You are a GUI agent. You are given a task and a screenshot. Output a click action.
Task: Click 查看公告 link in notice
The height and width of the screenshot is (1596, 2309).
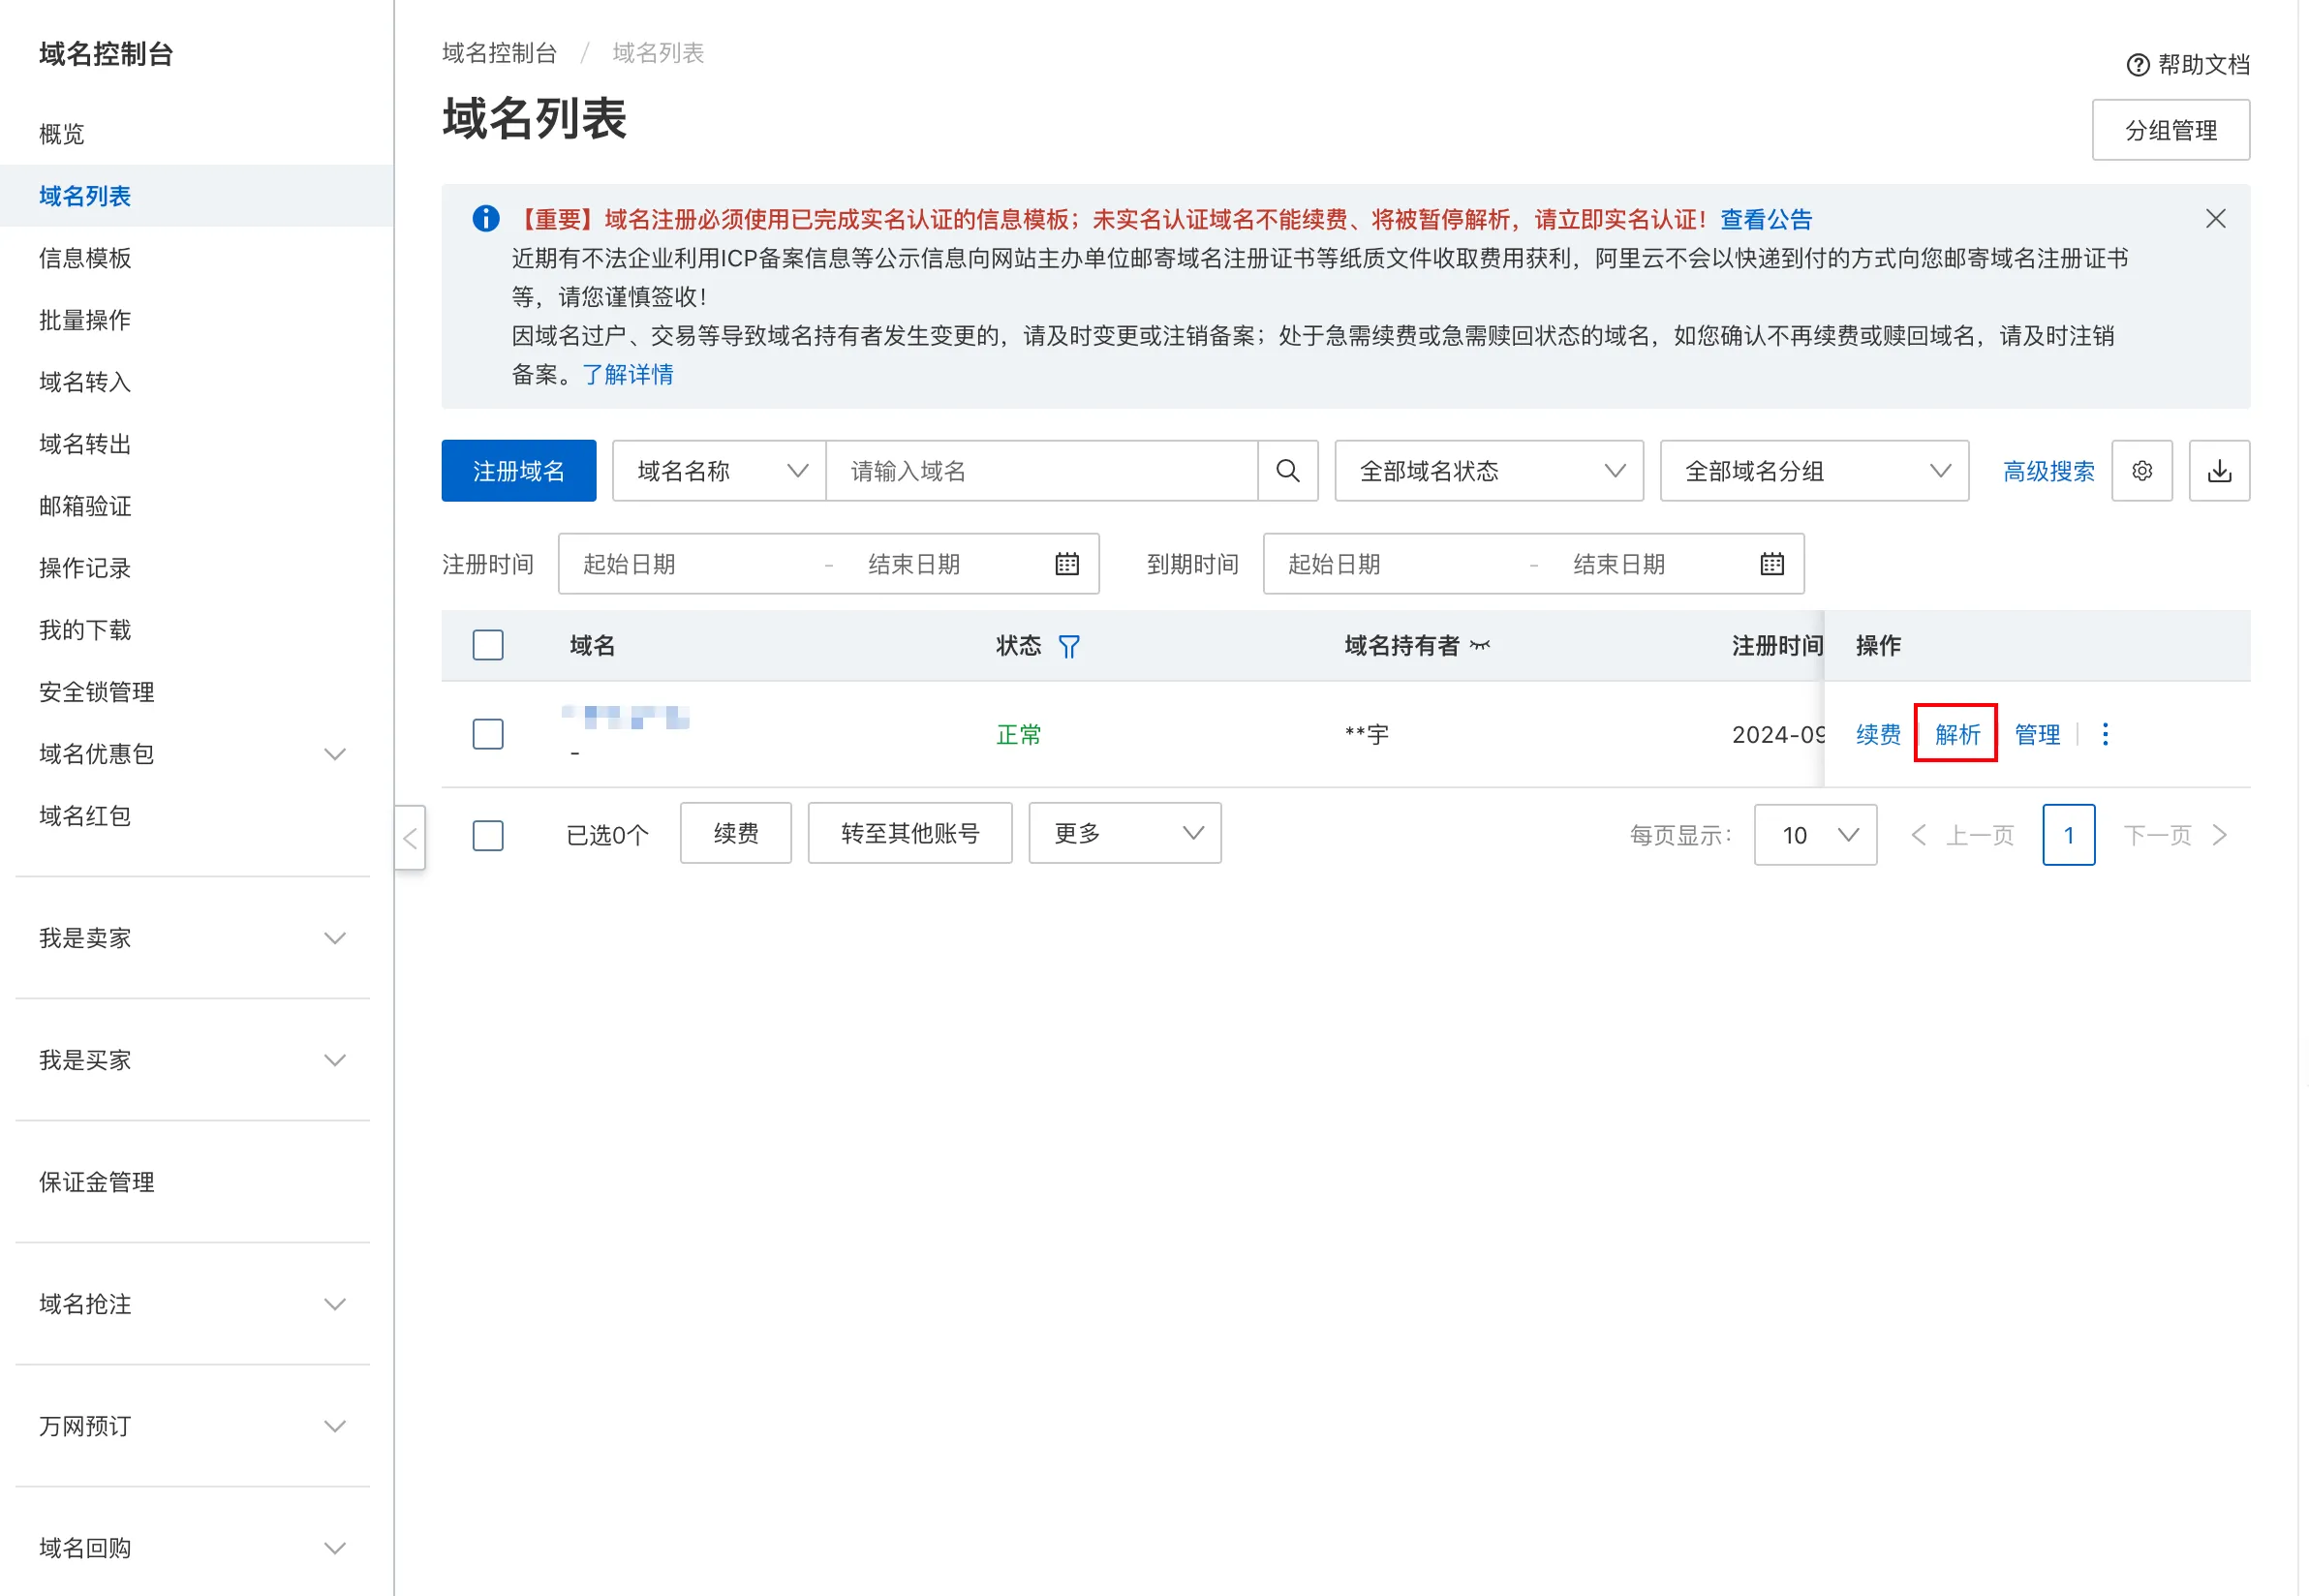coord(1766,219)
